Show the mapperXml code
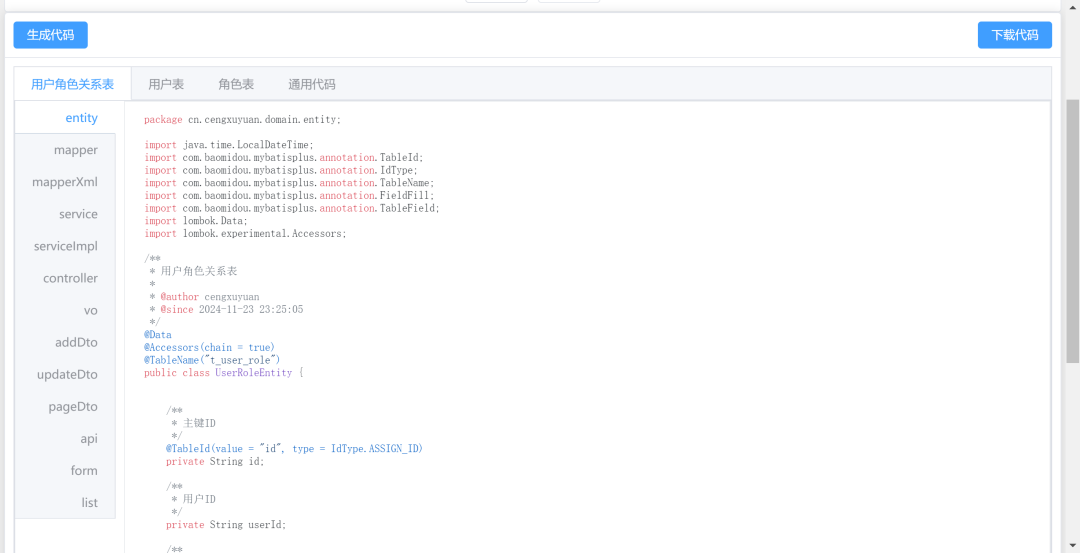Screen dimensions: 1080x553 coord(65,182)
